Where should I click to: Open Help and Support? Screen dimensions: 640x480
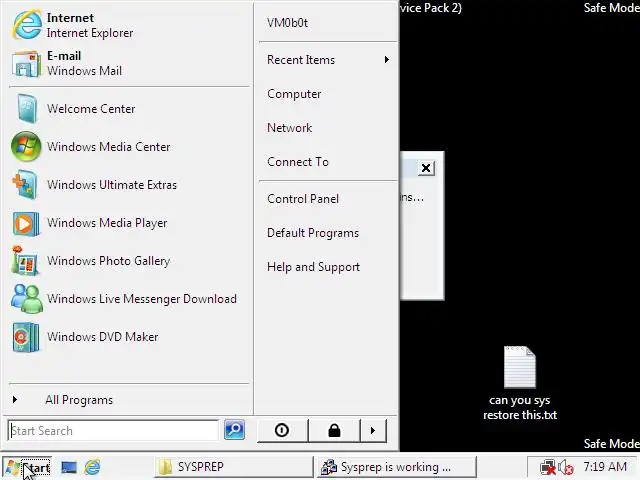click(313, 267)
